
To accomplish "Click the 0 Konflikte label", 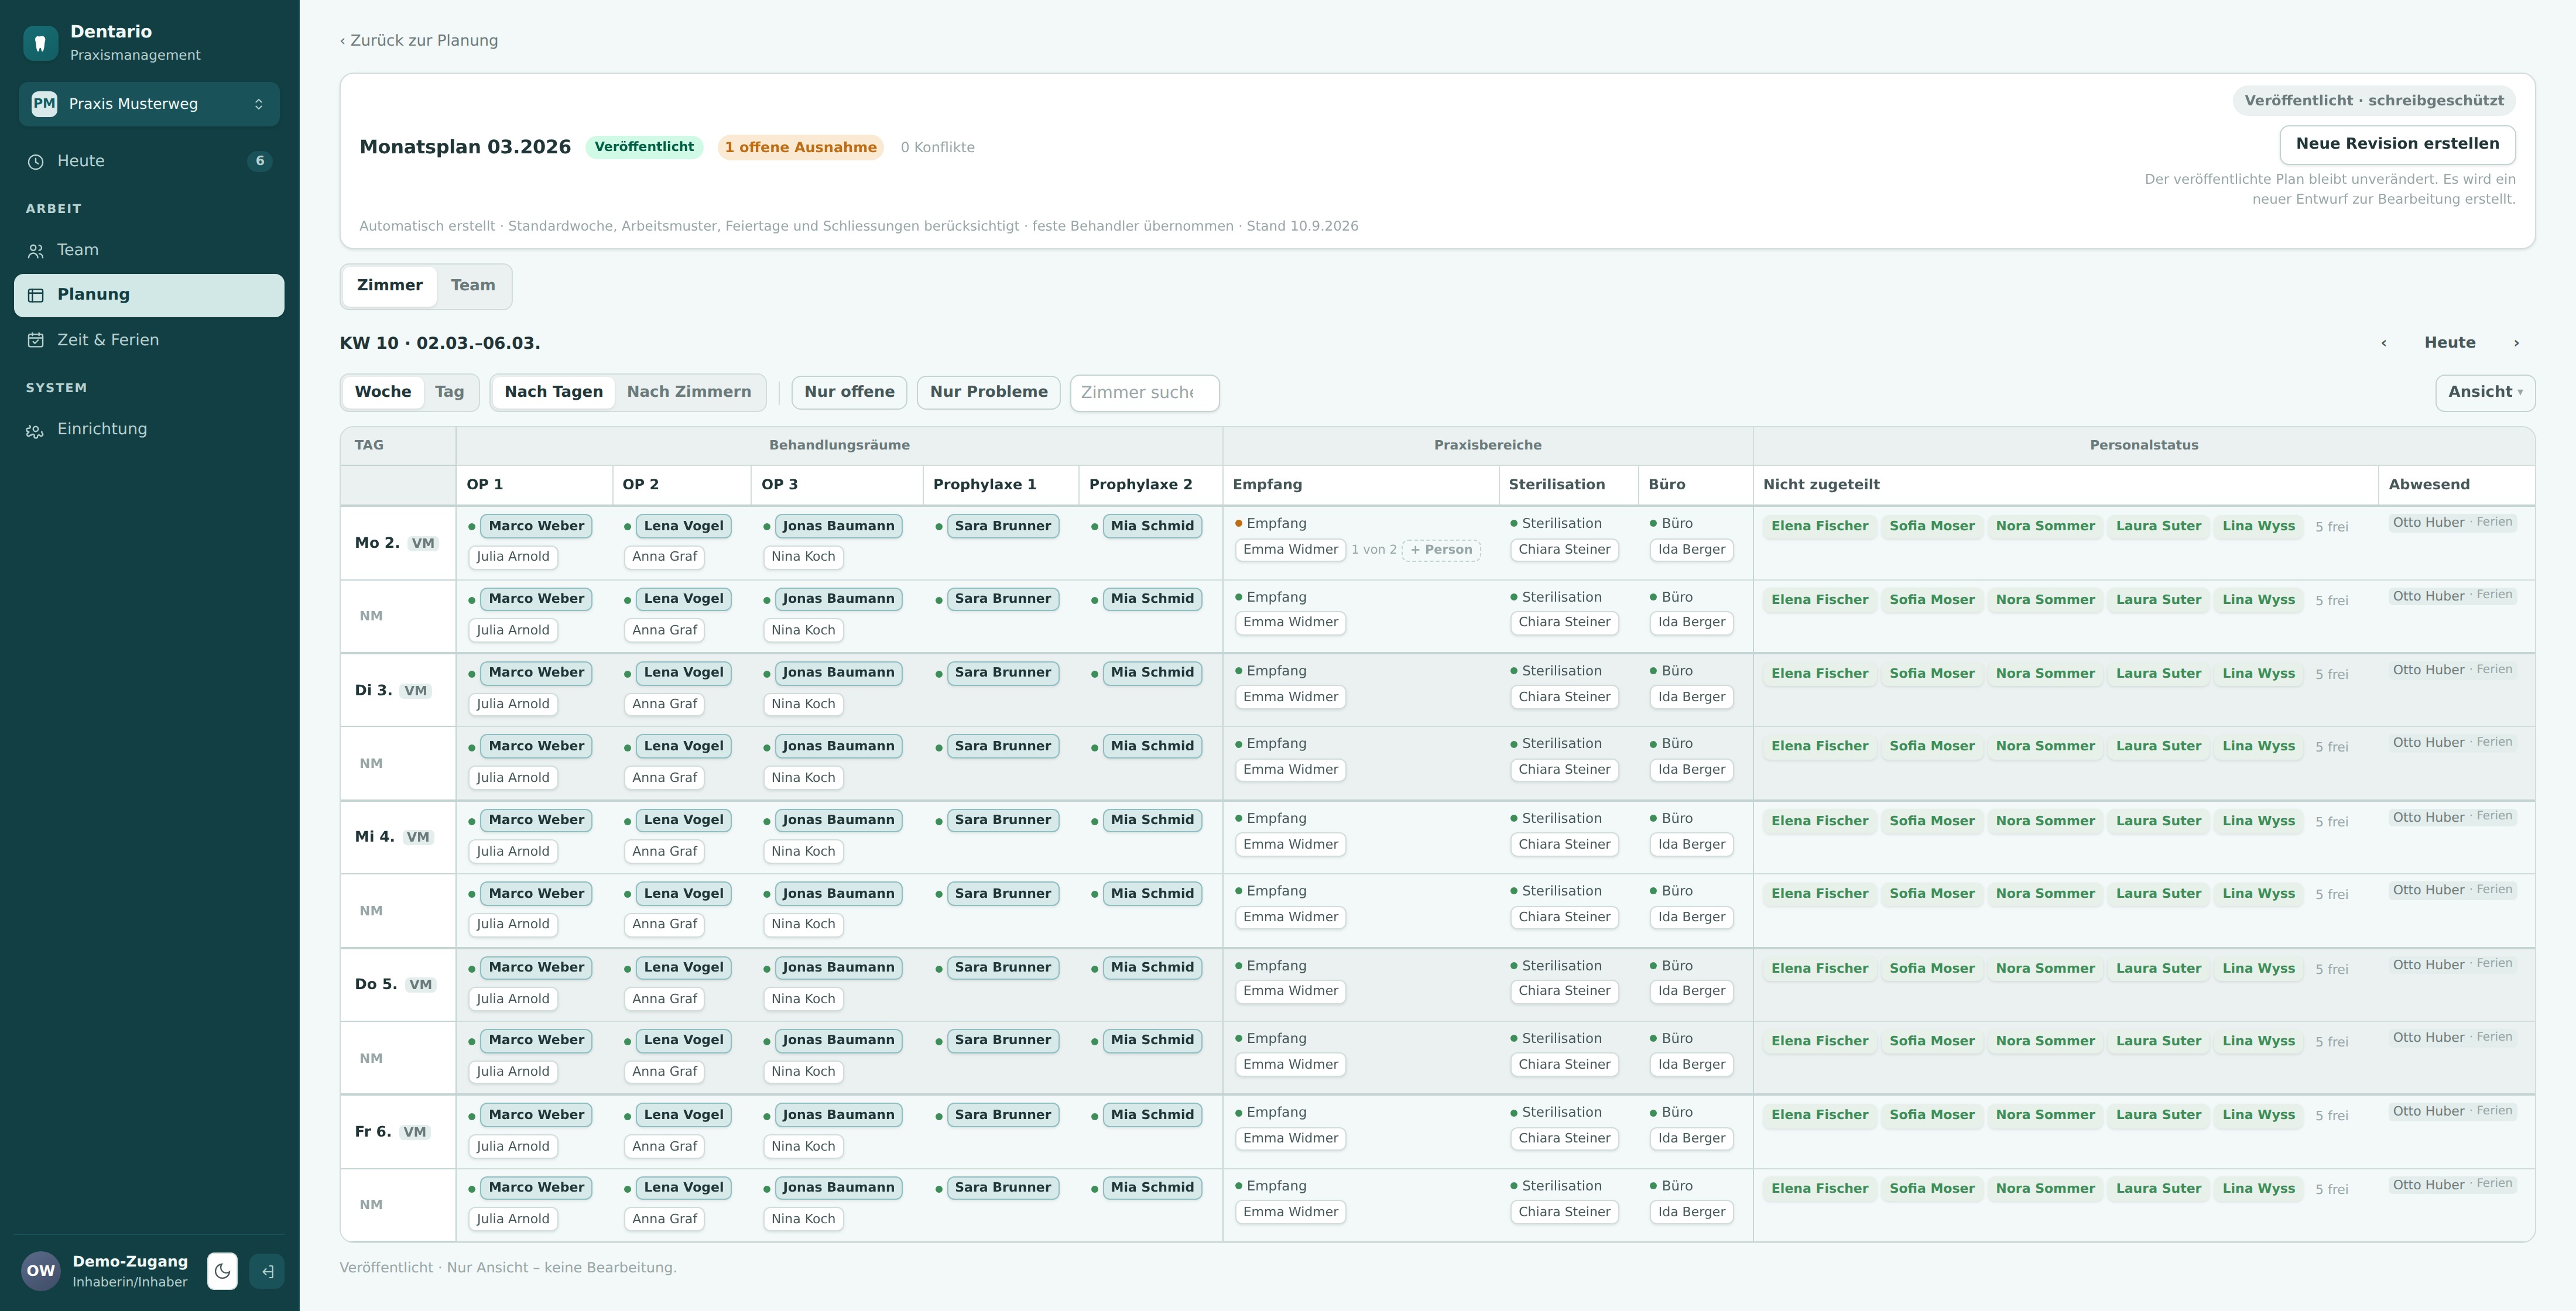I will (x=937, y=148).
